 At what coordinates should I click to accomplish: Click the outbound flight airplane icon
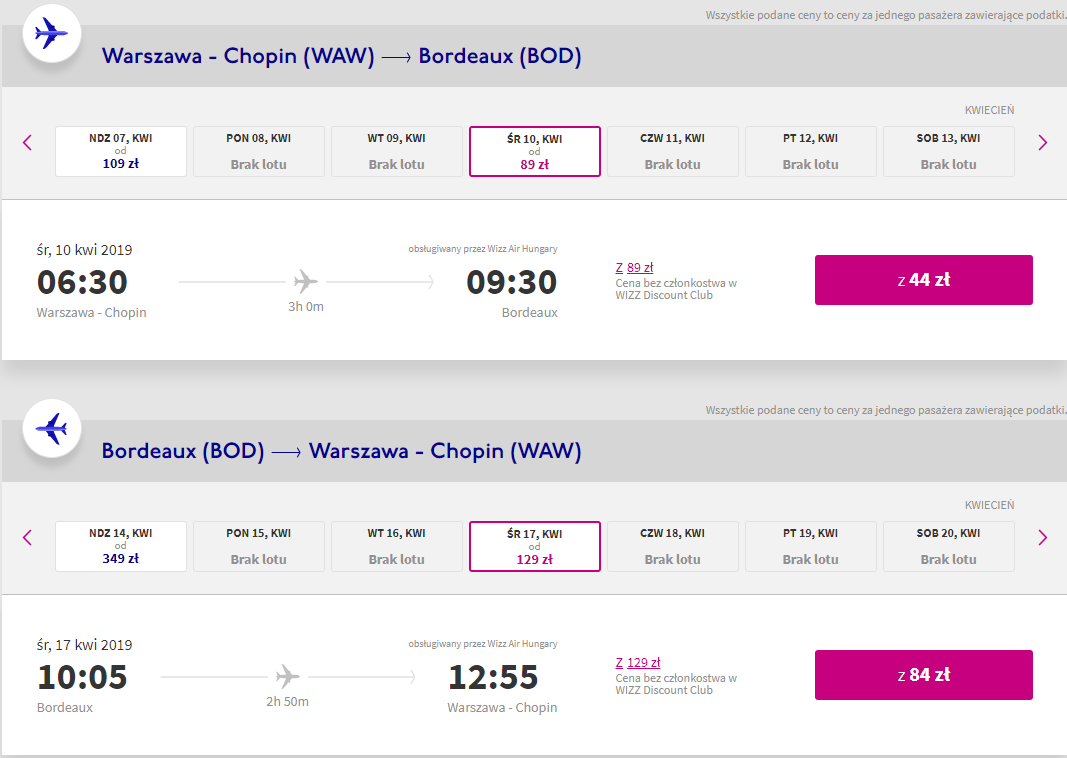point(50,34)
